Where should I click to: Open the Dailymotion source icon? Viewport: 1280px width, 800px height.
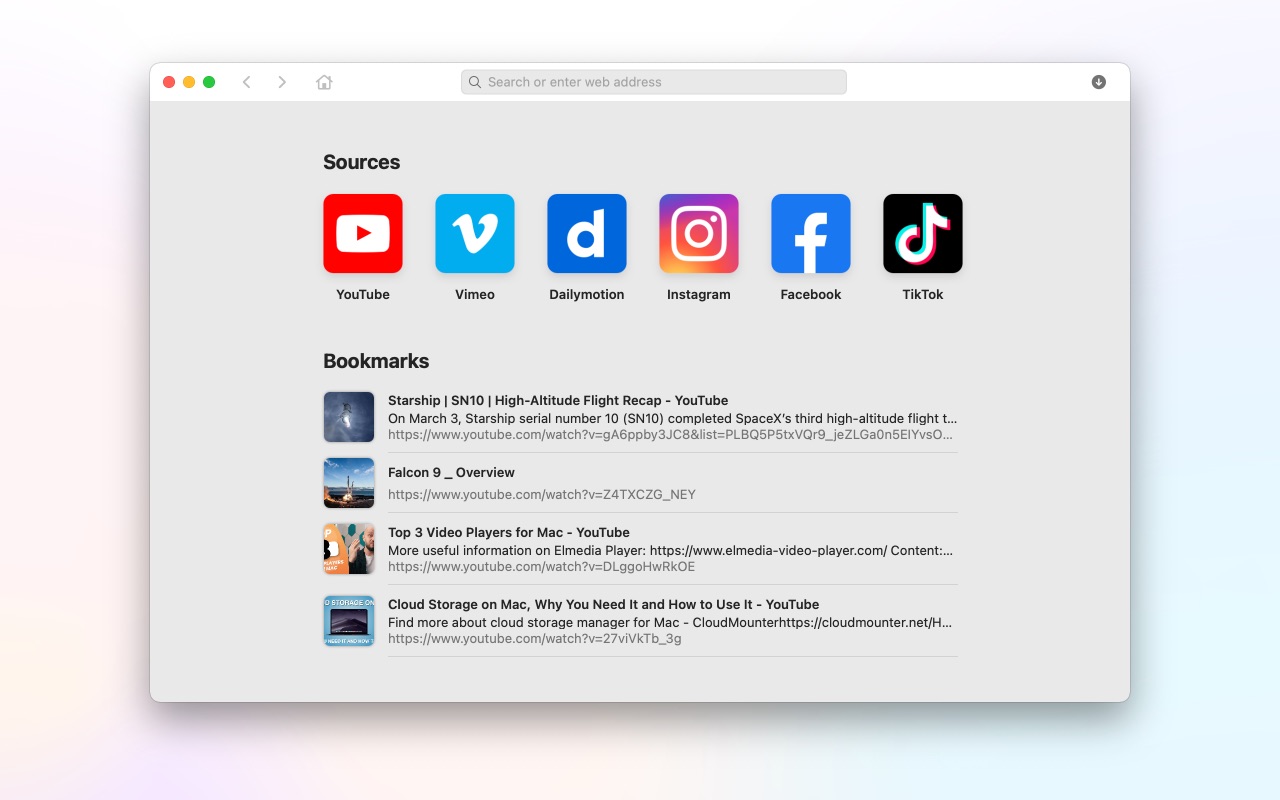coord(587,233)
